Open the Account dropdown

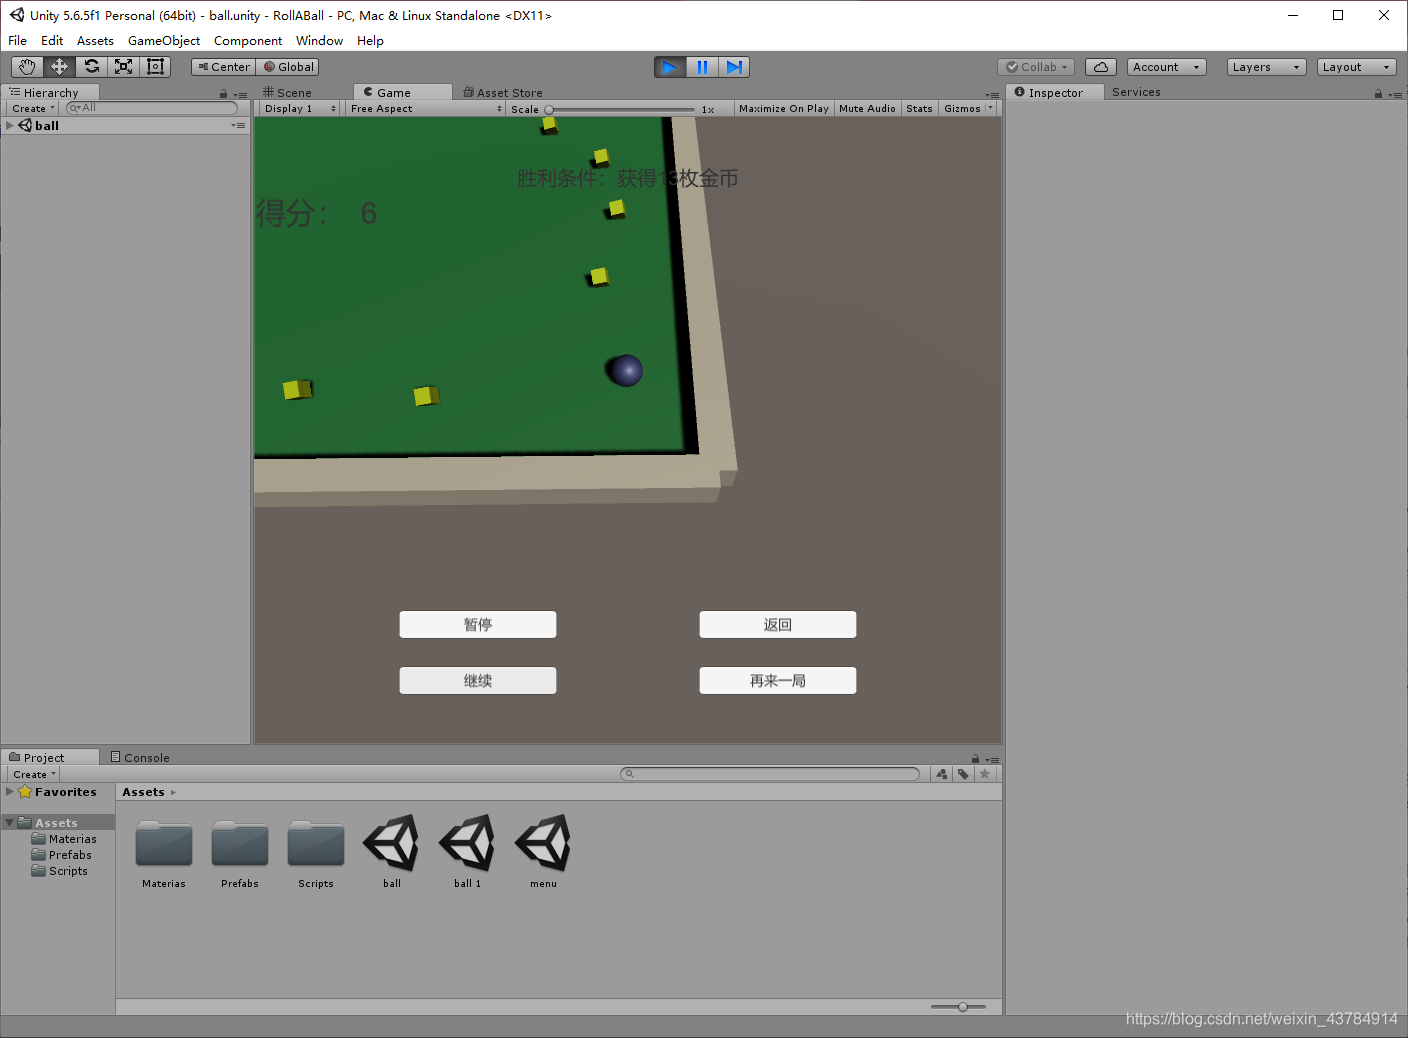click(x=1166, y=67)
